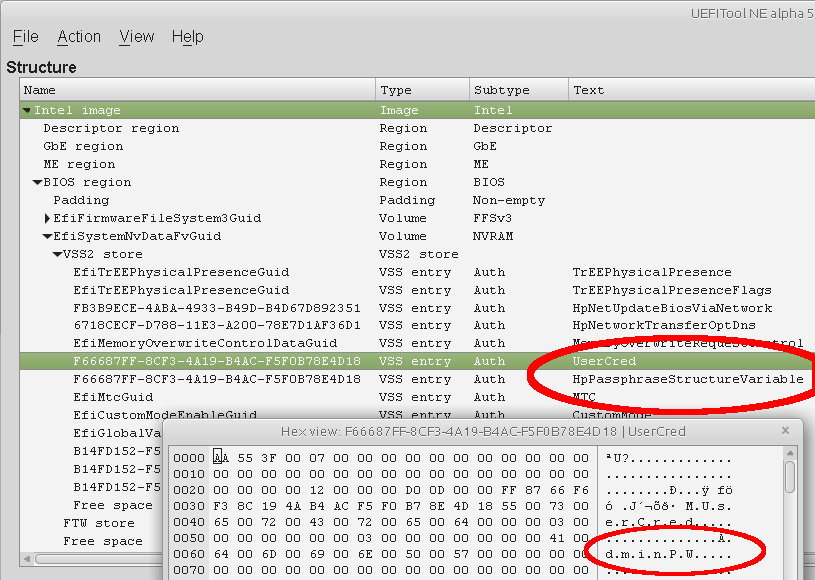Collapse the EfiSystemNvDataFvGuid volume
The width and height of the screenshot is (815, 580).
tap(47, 236)
